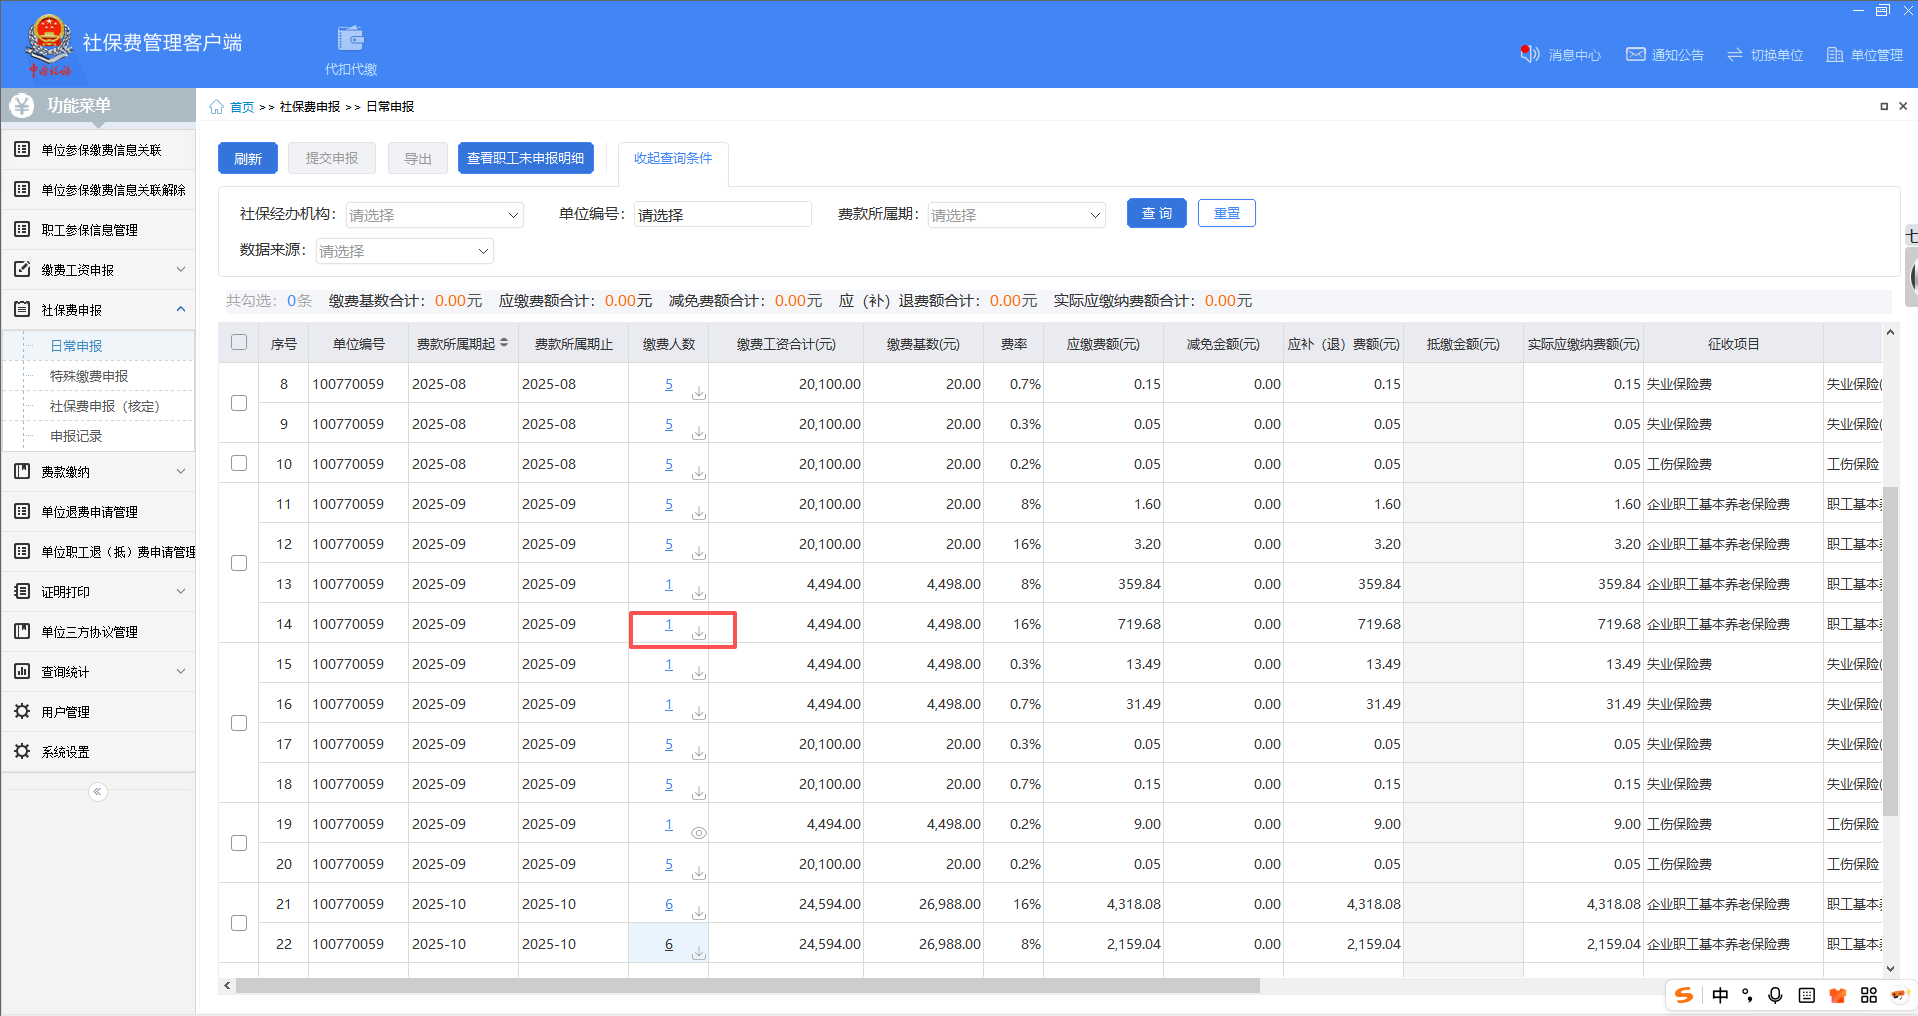1918x1016 pixels.
Task: Open the 数据来源 dropdown
Action: [405, 251]
